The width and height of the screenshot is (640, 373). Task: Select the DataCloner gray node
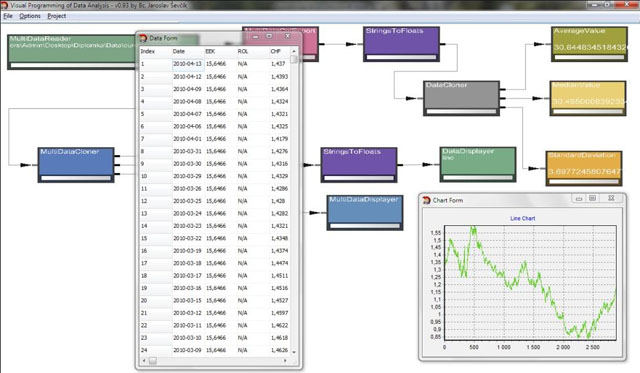point(461,98)
